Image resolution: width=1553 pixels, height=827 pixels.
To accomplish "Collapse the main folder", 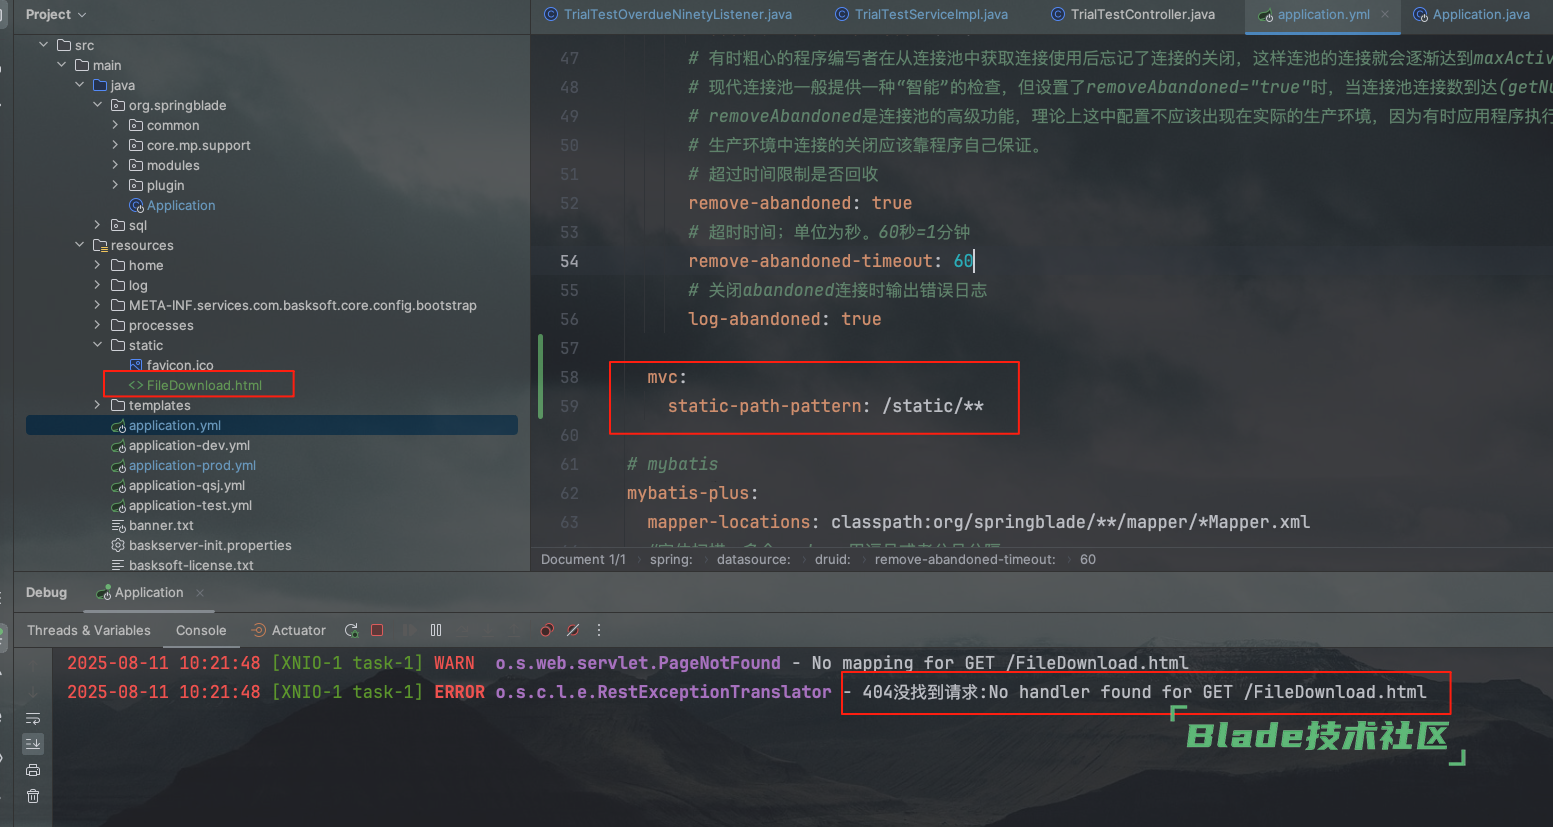I will tap(61, 65).
